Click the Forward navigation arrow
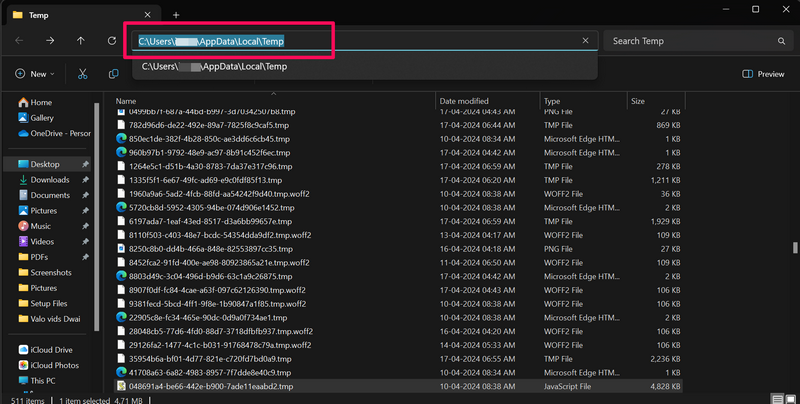The image size is (800, 404). tap(50, 41)
